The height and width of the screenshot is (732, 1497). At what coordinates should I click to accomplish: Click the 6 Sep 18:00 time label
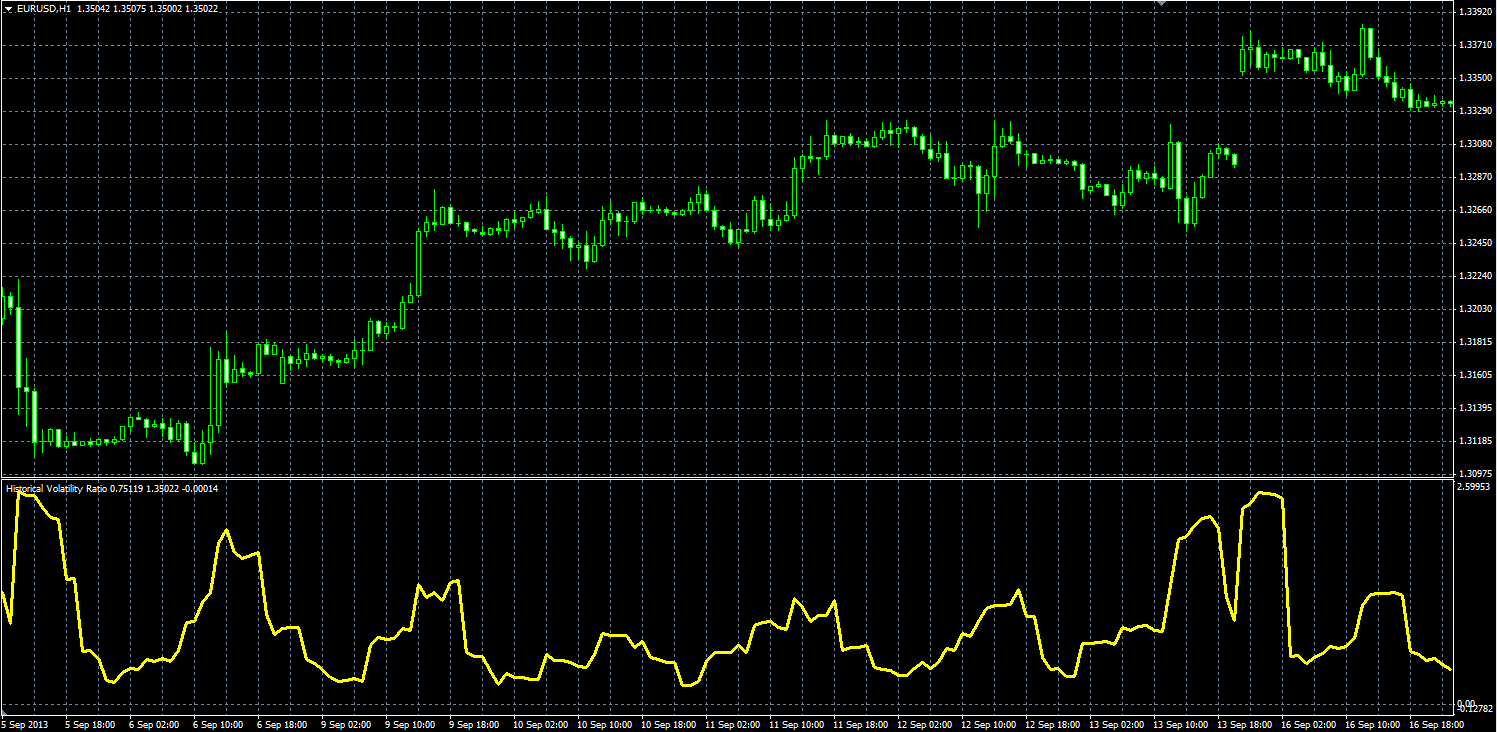tap(282, 724)
